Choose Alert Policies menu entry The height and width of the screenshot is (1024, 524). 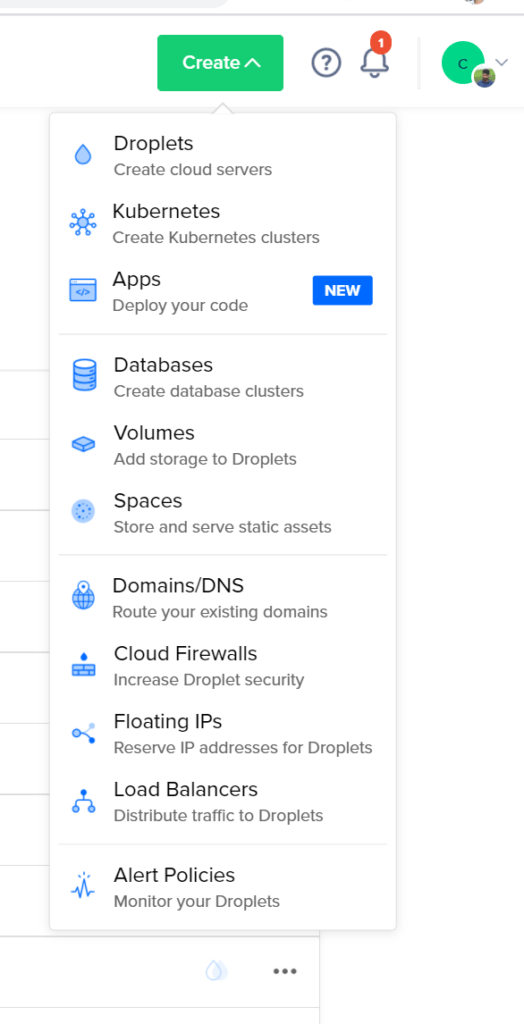223,887
